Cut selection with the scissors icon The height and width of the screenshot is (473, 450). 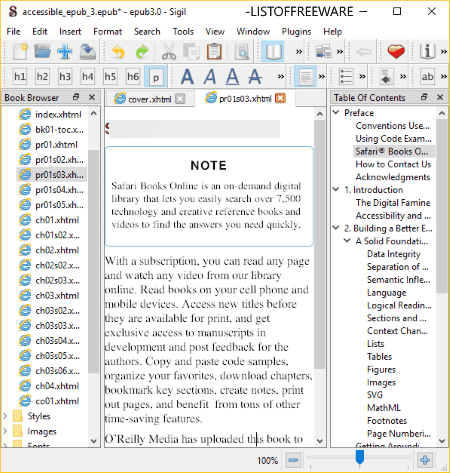[169, 52]
